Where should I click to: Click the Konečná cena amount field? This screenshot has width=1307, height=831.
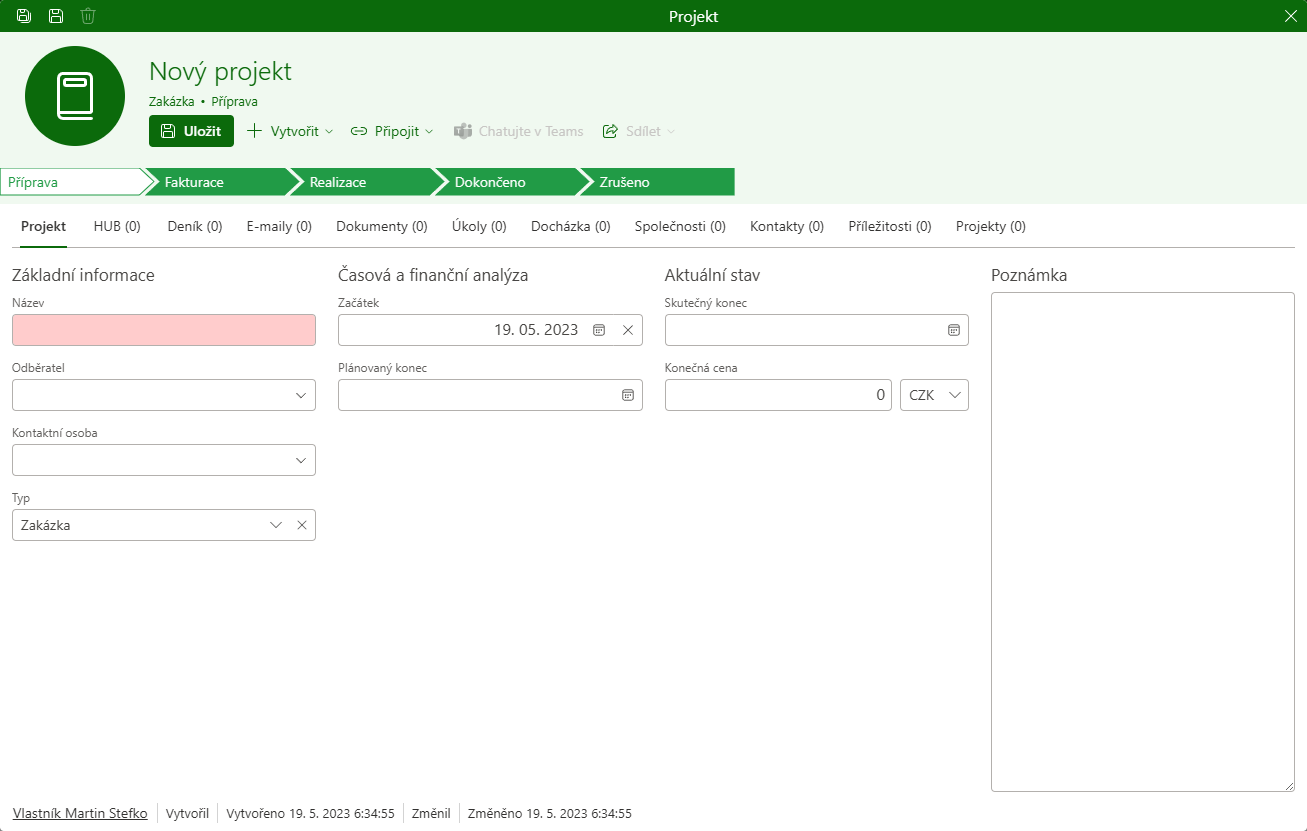point(778,395)
